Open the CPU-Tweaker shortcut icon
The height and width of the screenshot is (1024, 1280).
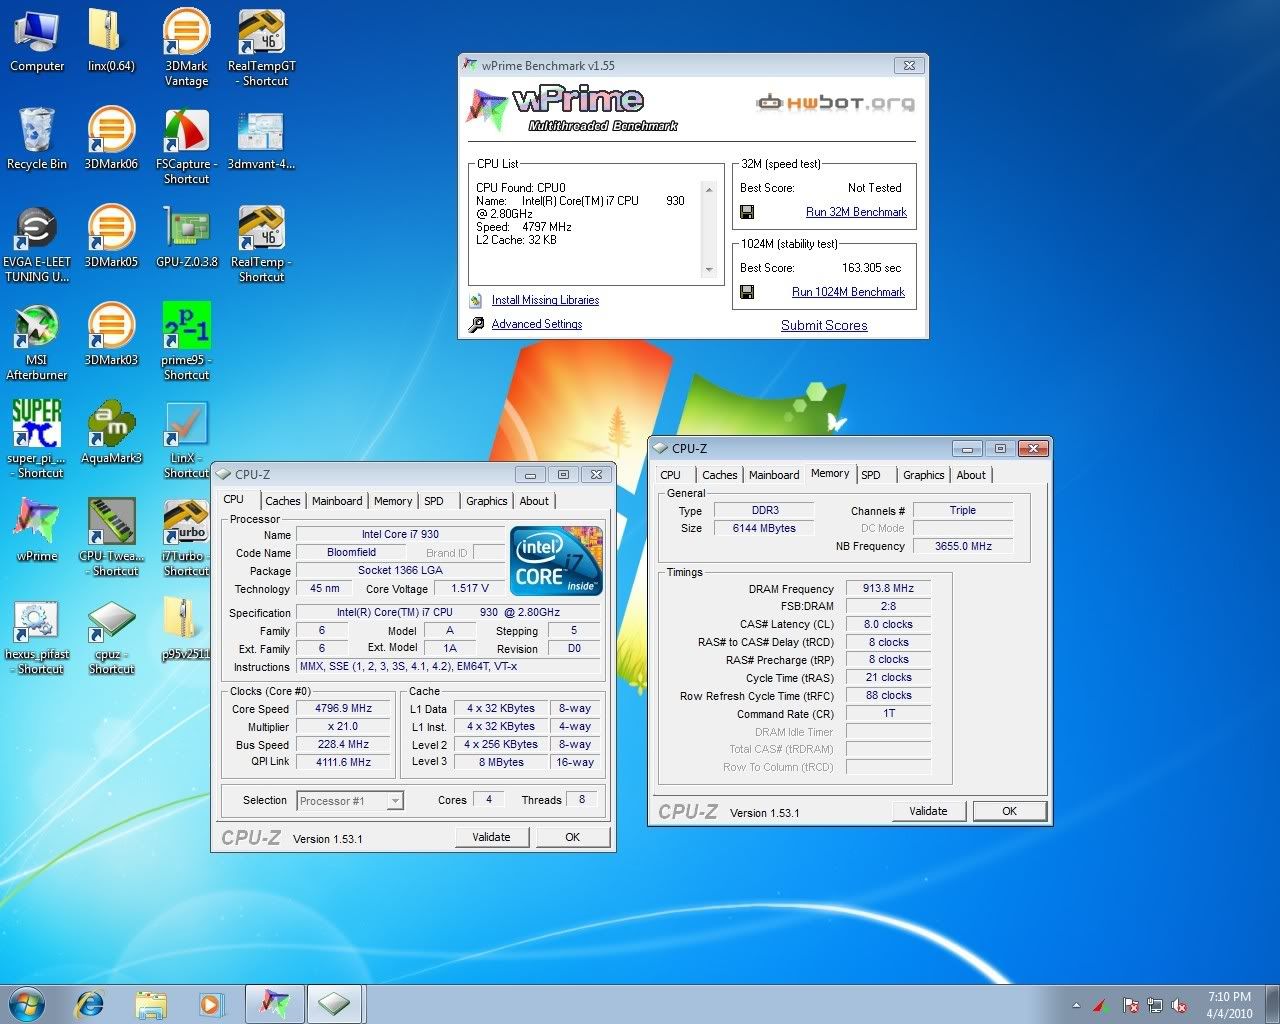[111, 538]
